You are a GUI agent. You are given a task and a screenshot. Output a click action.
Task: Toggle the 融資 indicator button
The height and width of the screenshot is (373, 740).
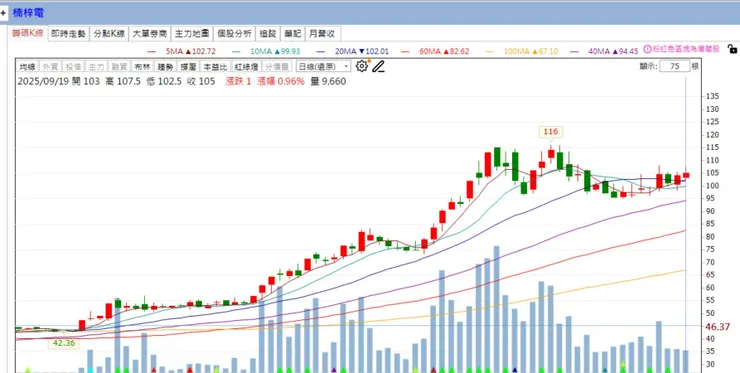119,67
